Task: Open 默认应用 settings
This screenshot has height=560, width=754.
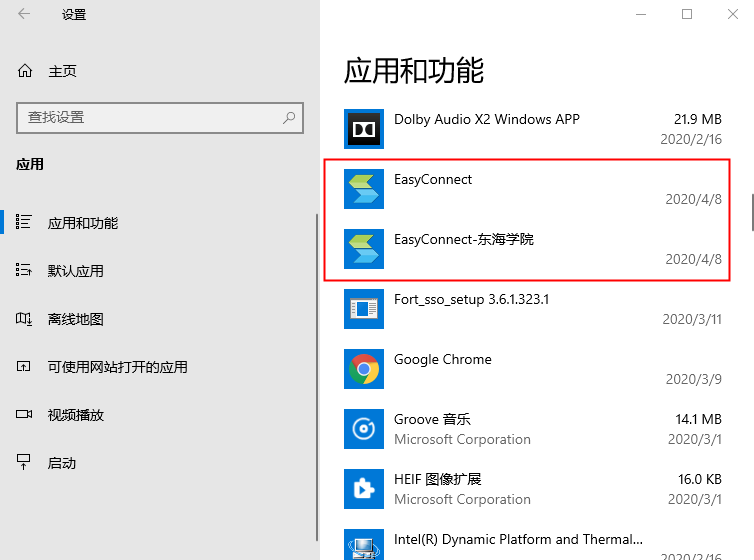Action: [76, 271]
